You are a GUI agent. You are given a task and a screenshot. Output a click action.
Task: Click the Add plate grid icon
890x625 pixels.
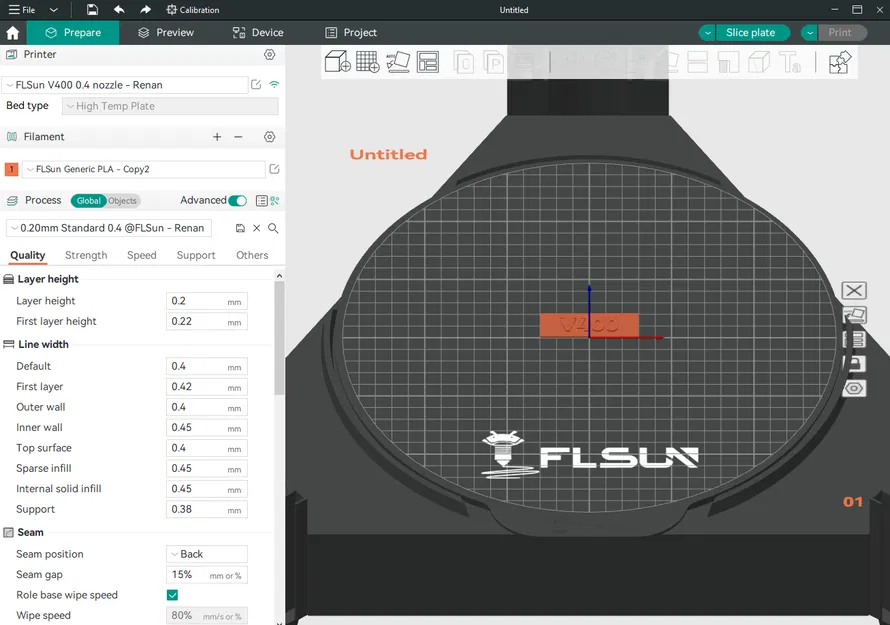367,61
